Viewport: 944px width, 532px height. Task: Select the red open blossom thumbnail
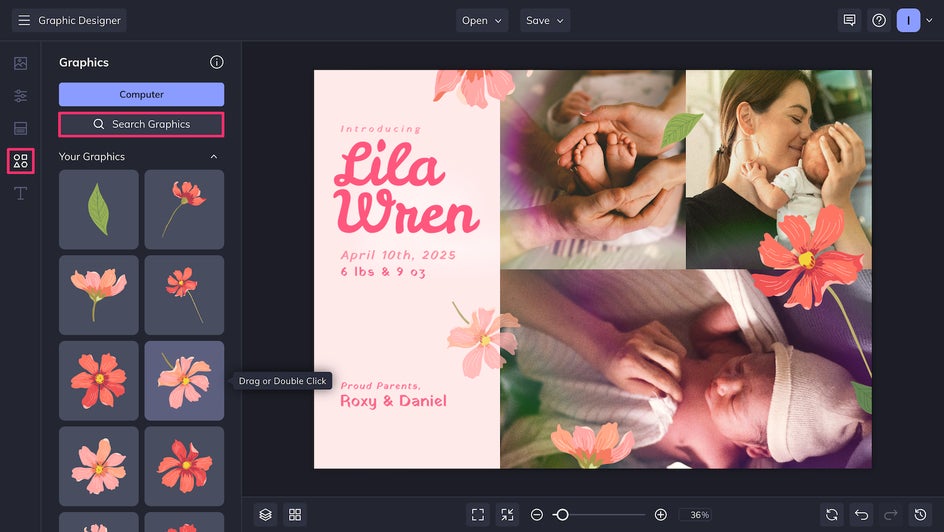tap(99, 381)
